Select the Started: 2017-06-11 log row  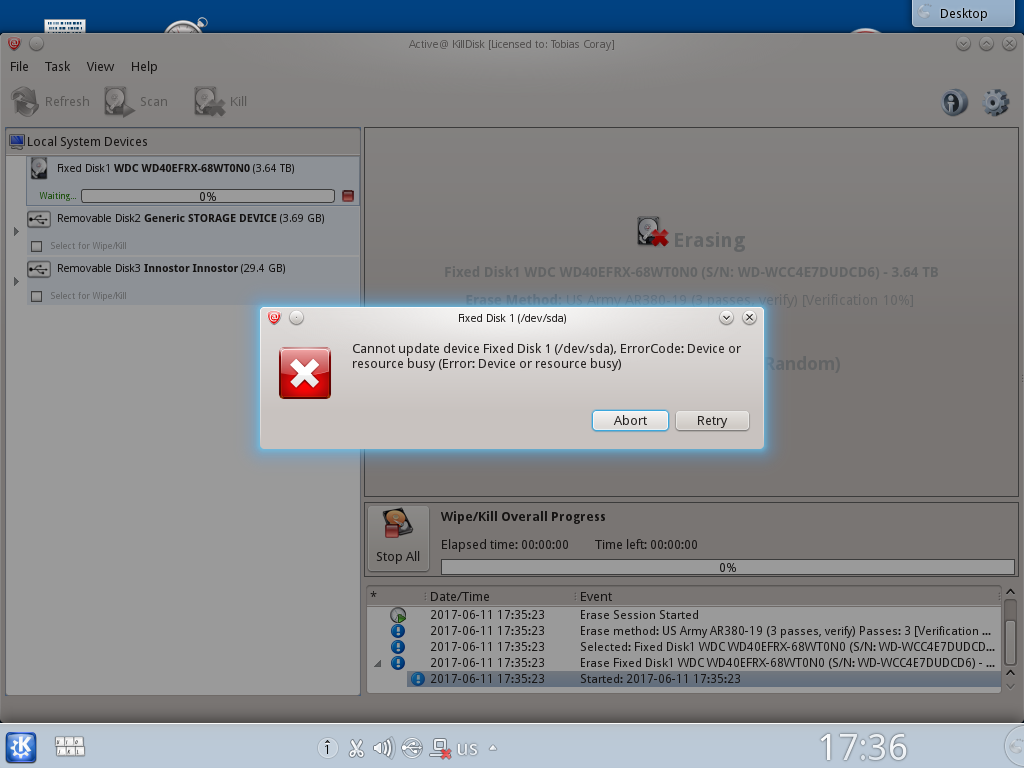703,679
